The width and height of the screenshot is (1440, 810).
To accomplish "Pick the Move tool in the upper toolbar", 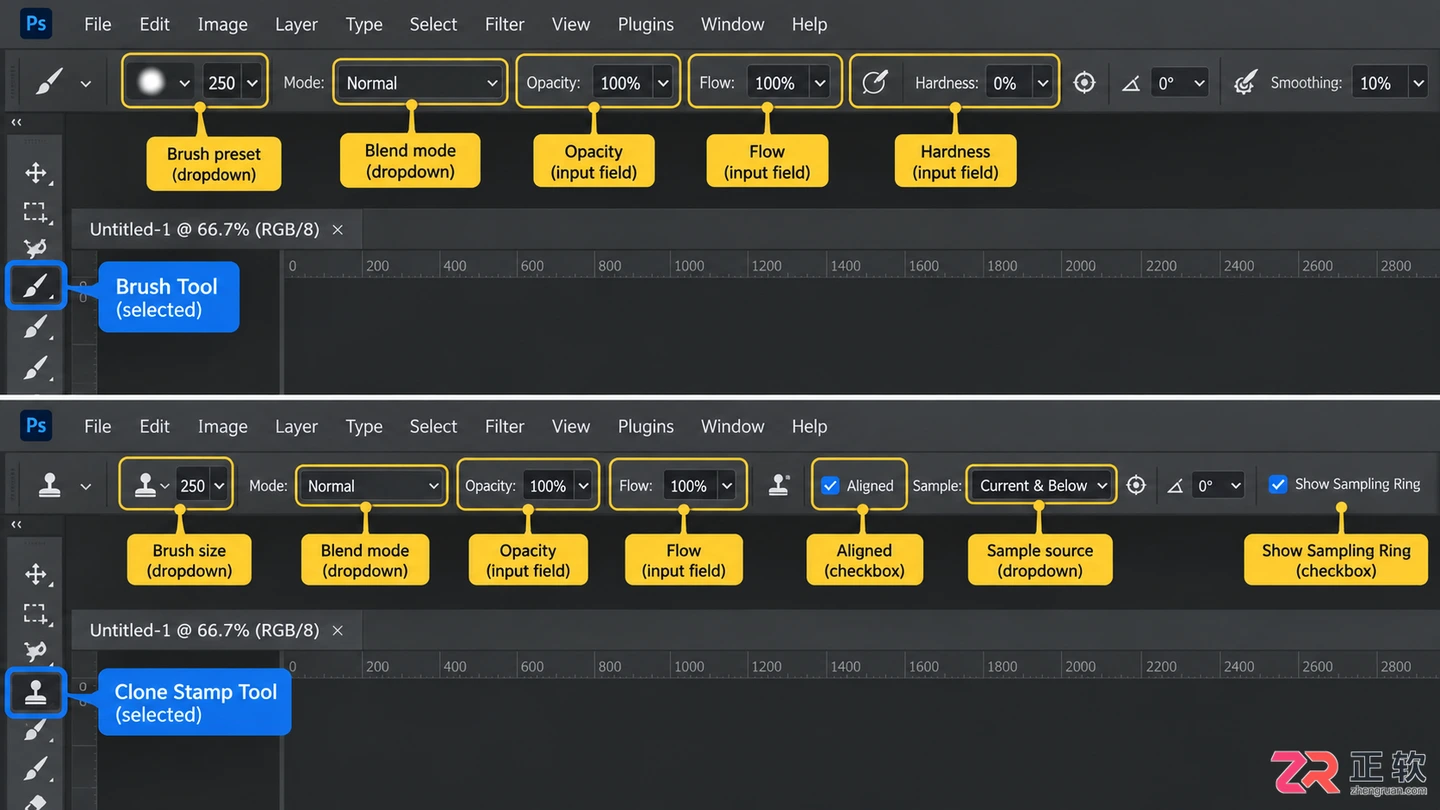I will click(36, 172).
